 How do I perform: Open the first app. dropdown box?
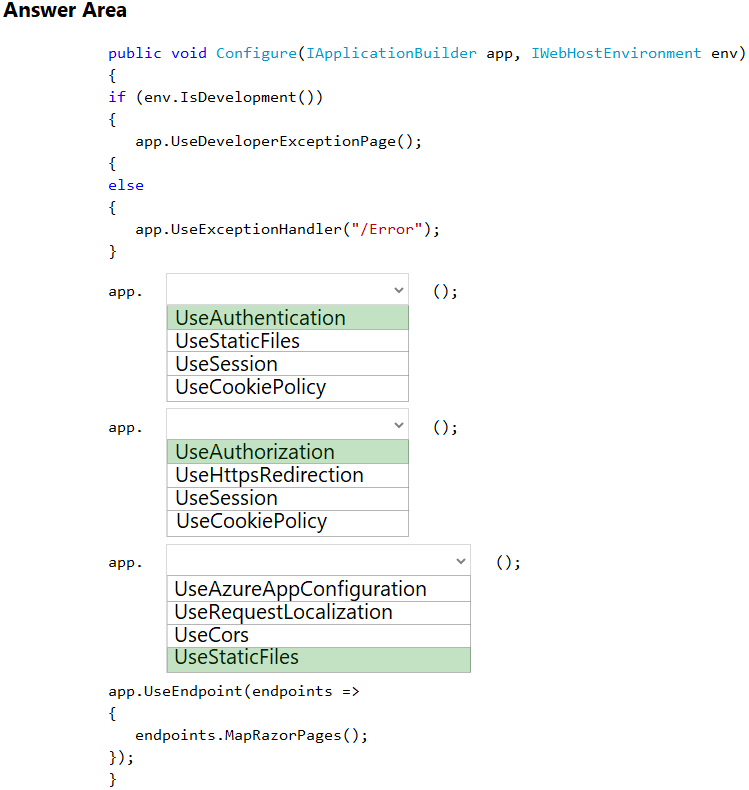click(287, 290)
